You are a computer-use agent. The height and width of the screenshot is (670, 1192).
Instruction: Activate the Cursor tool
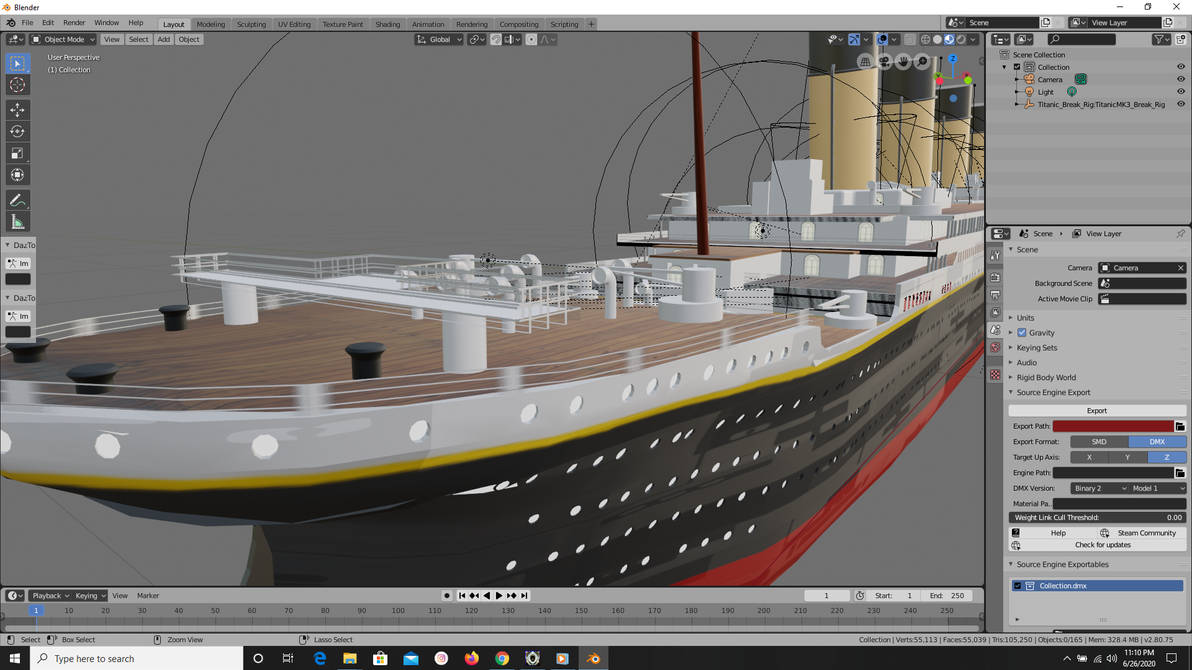[x=17, y=85]
